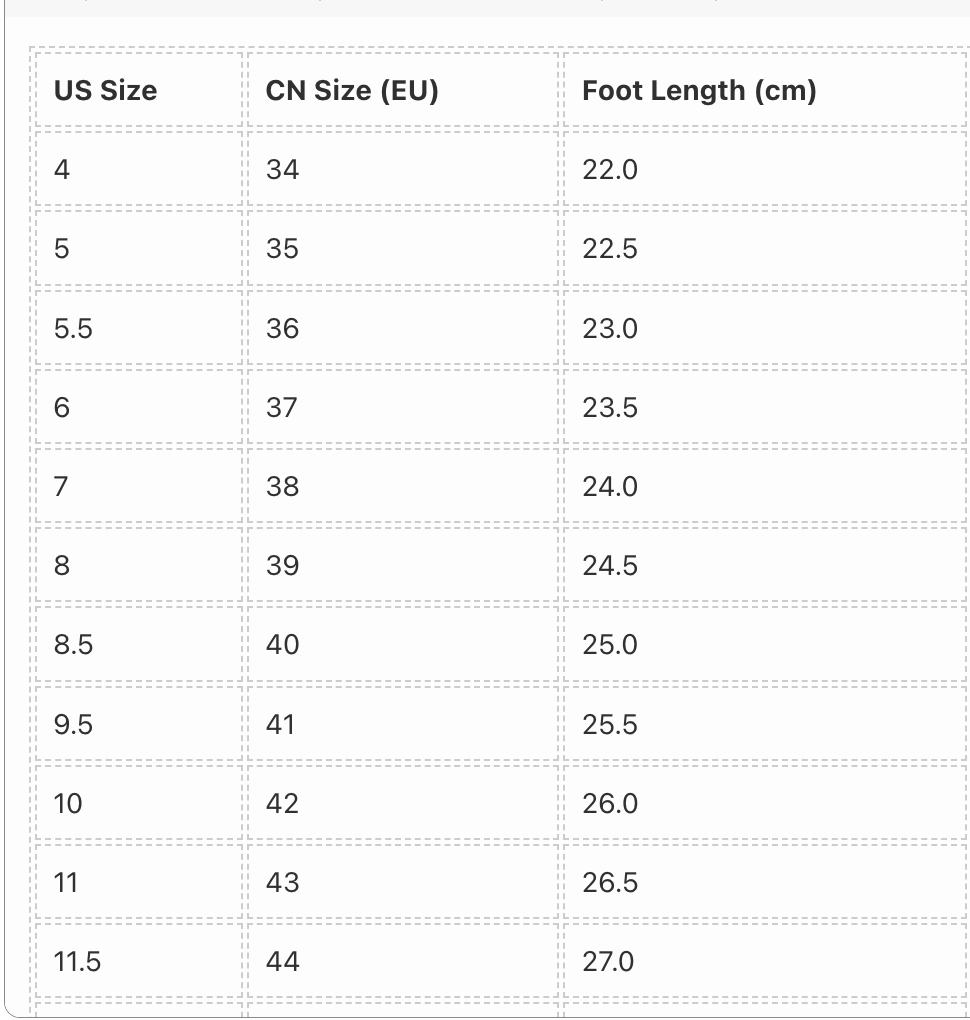Click the US Size column header
The width and height of the screenshot is (970, 1020).
(x=139, y=90)
